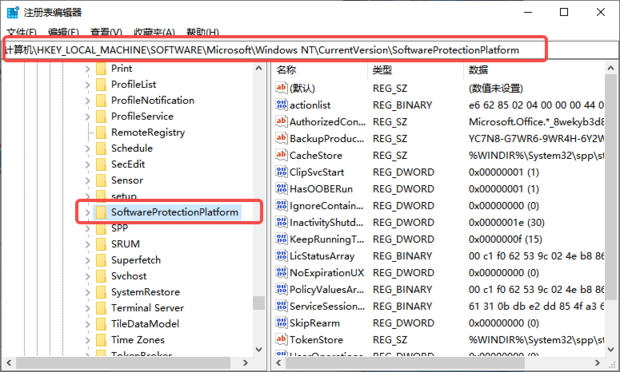Screen dimensions: 620x372
Task: Click the tree pane vertical scrollbar thumb
Action: (259, 303)
